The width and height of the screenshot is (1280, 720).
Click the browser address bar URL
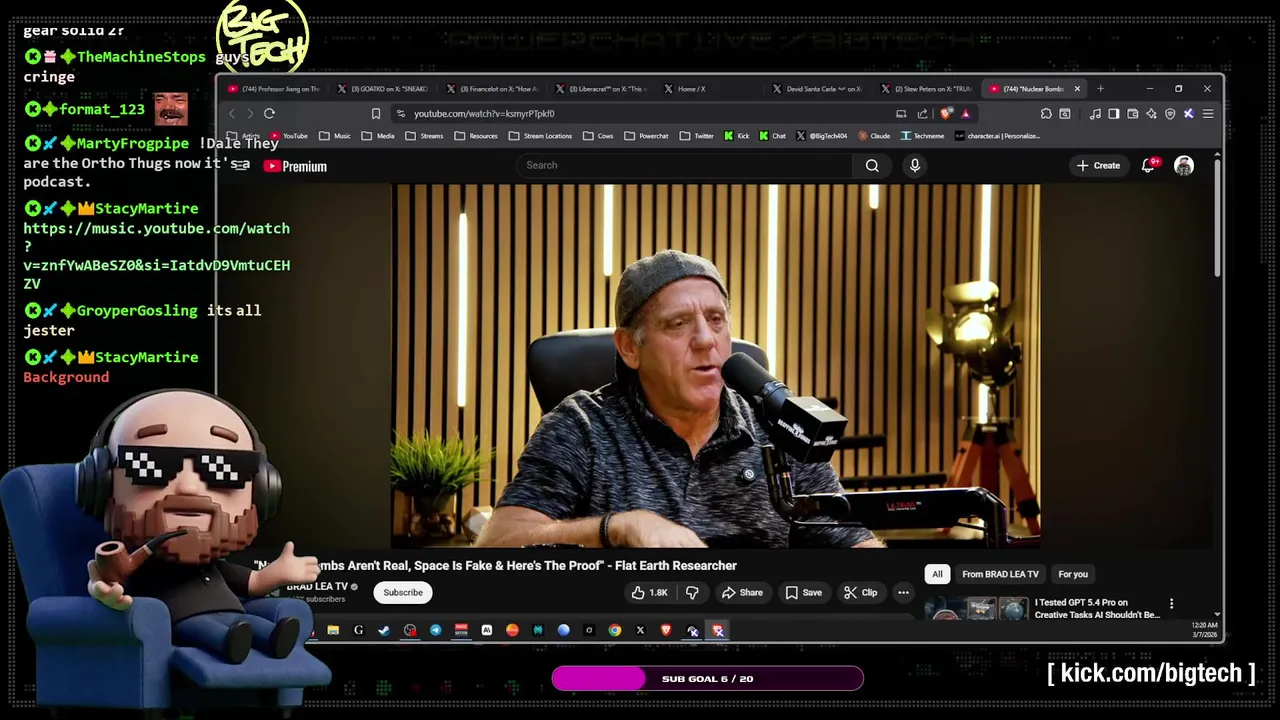pos(484,114)
